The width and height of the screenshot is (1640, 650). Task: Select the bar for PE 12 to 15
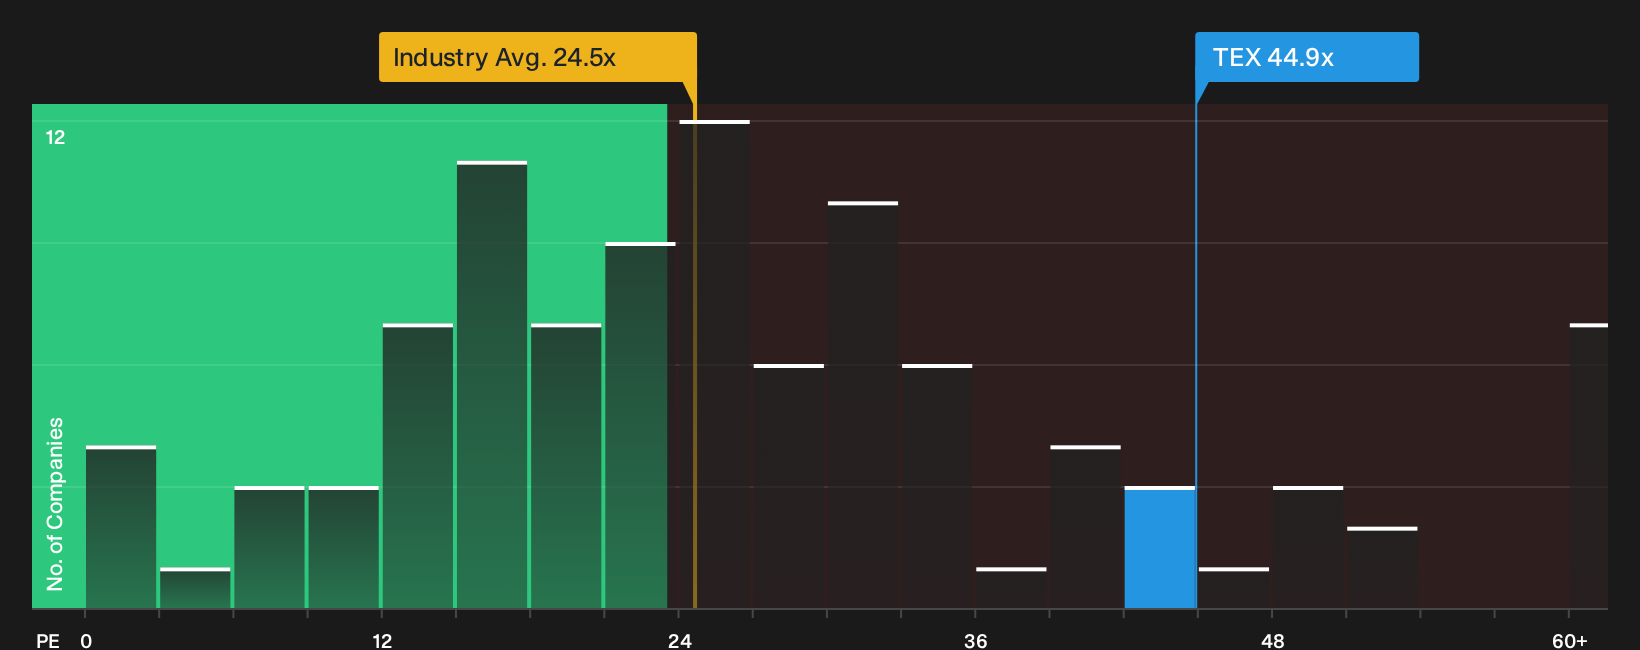click(418, 466)
